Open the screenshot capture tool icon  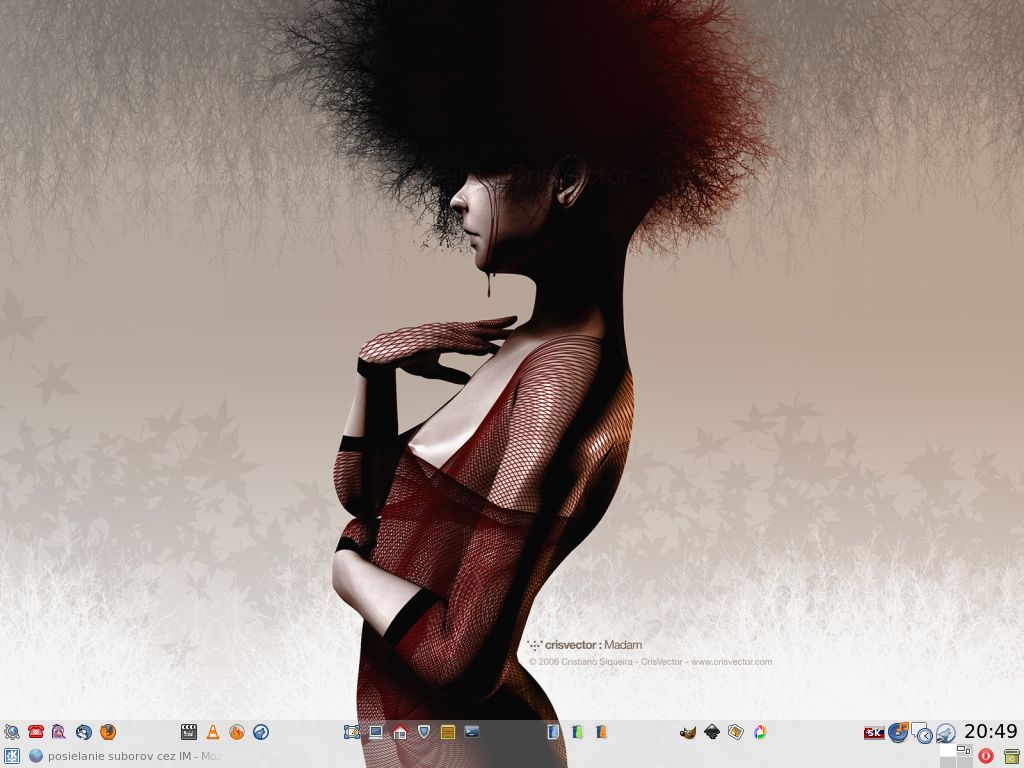[x=352, y=732]
